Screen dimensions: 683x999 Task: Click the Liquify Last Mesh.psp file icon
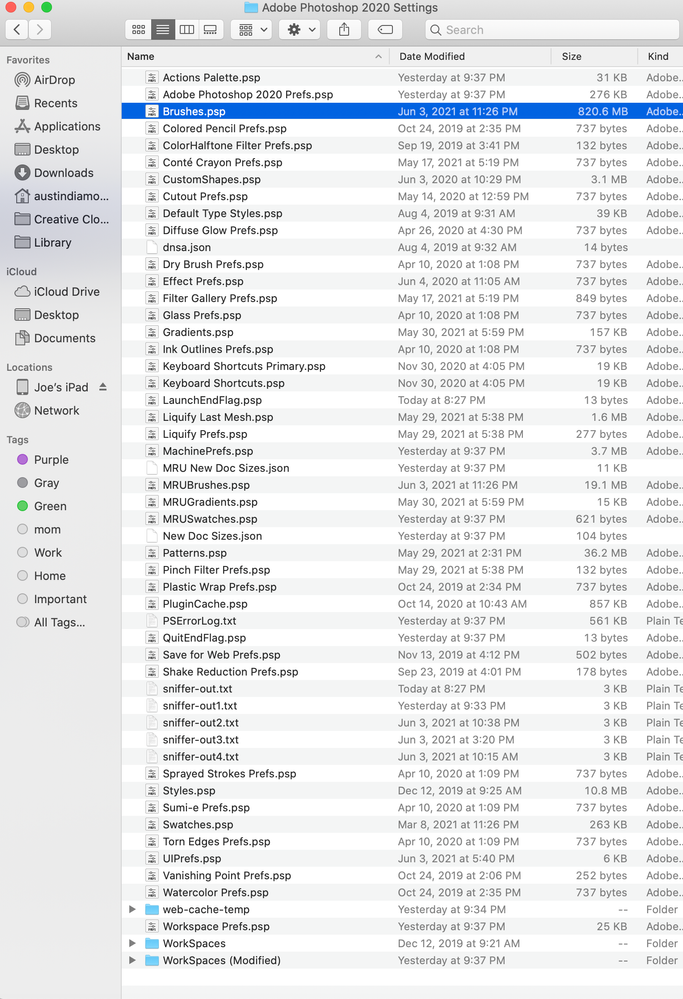[x=152, y=417]
